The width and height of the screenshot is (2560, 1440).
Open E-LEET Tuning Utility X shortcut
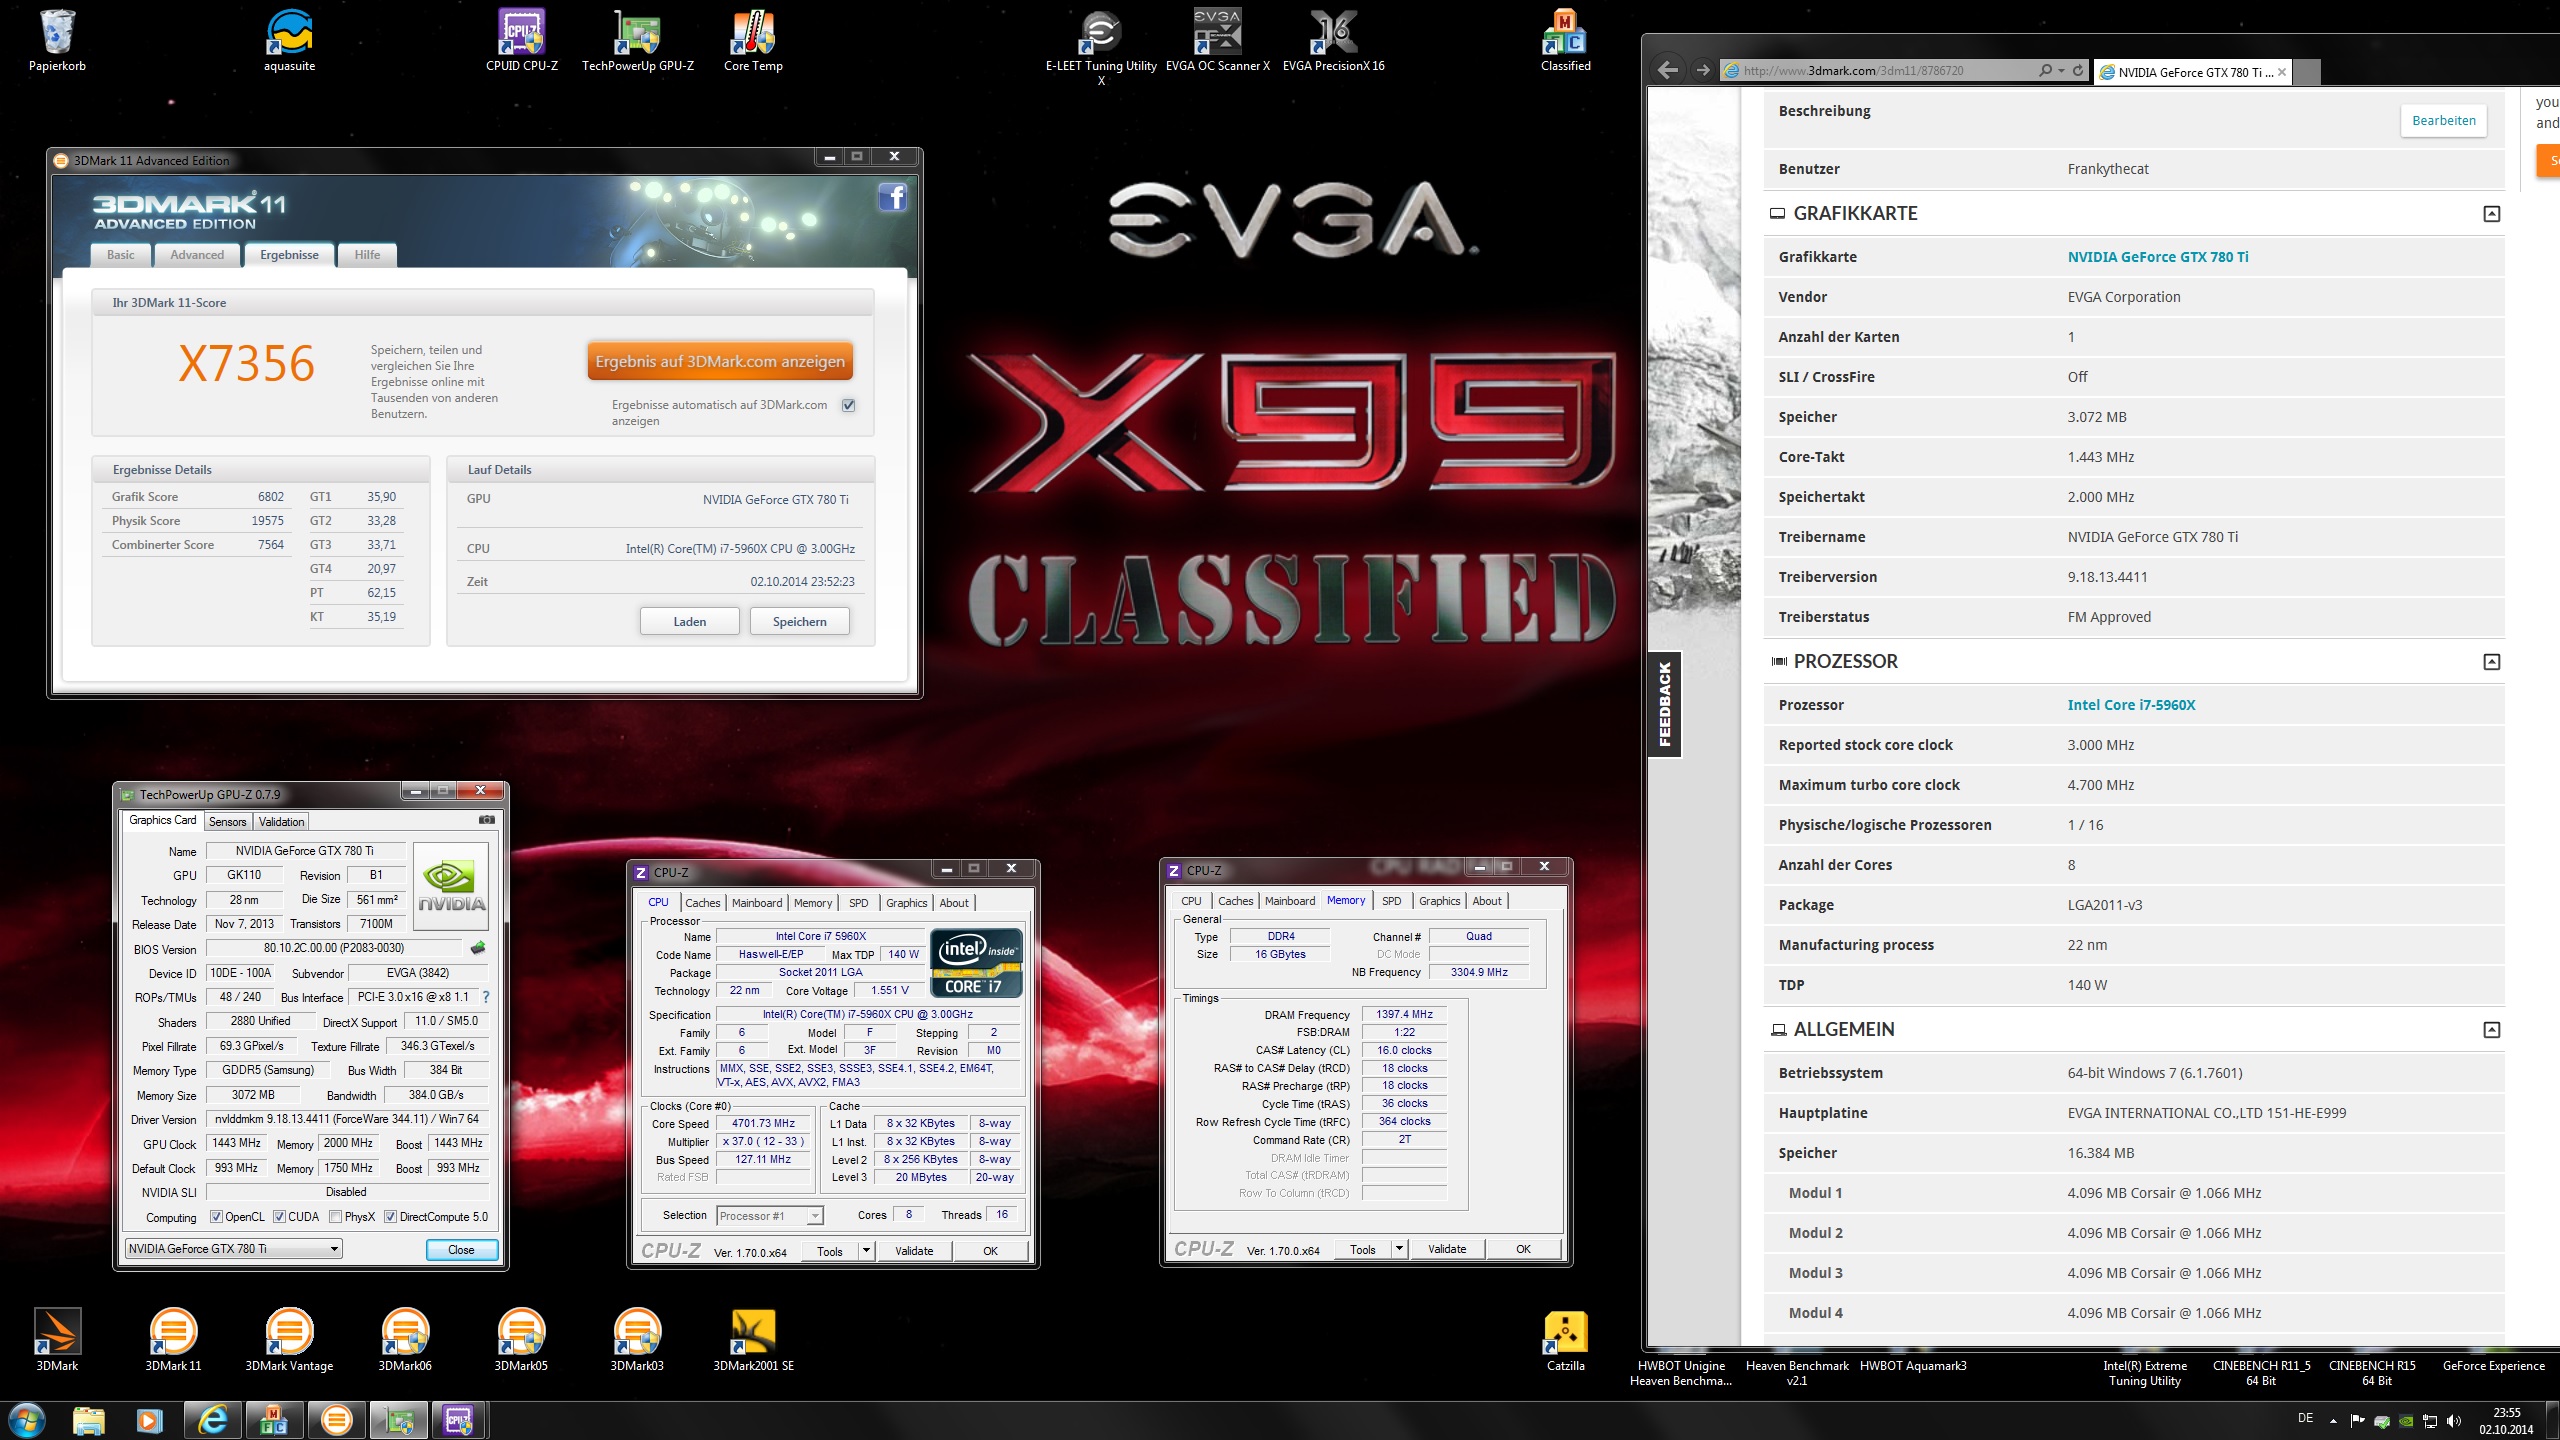(x=1101, y=47)
